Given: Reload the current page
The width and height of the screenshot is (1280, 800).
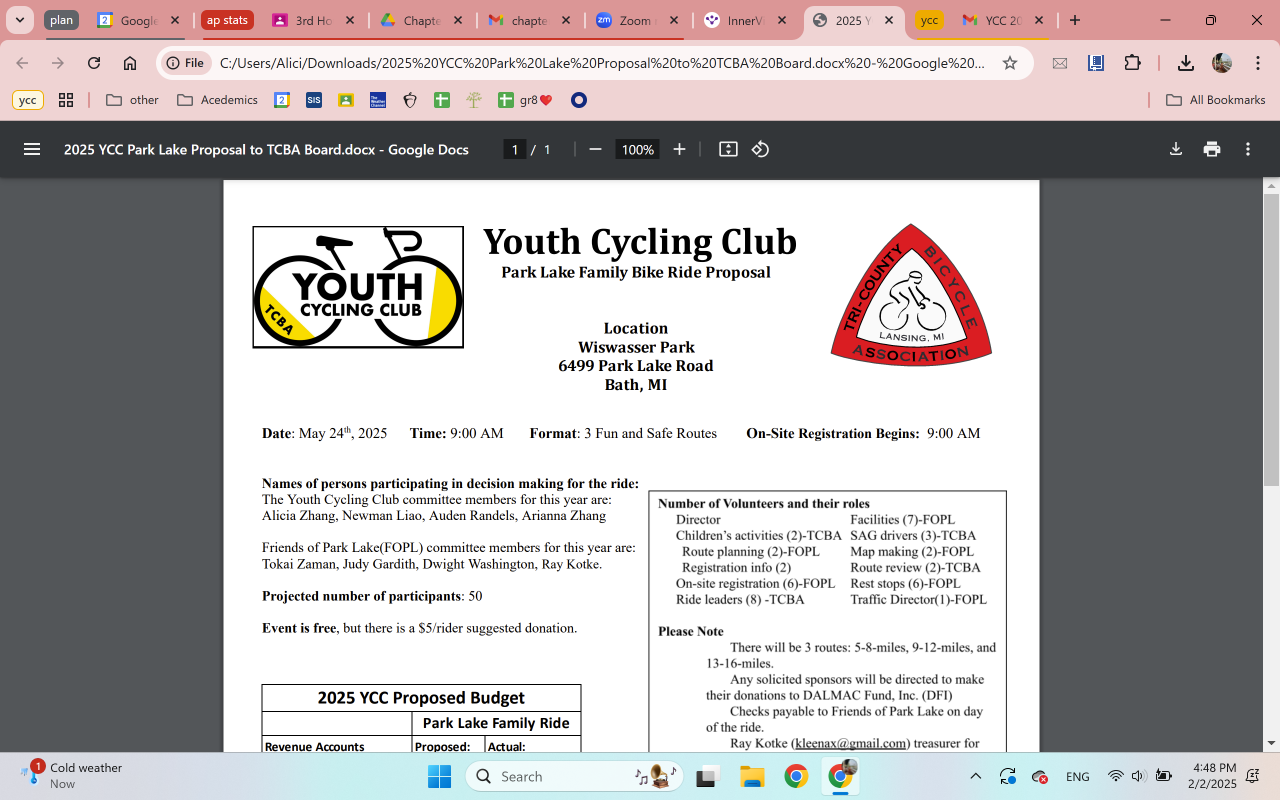Looking at the screenshot, I should click(94, 63).
